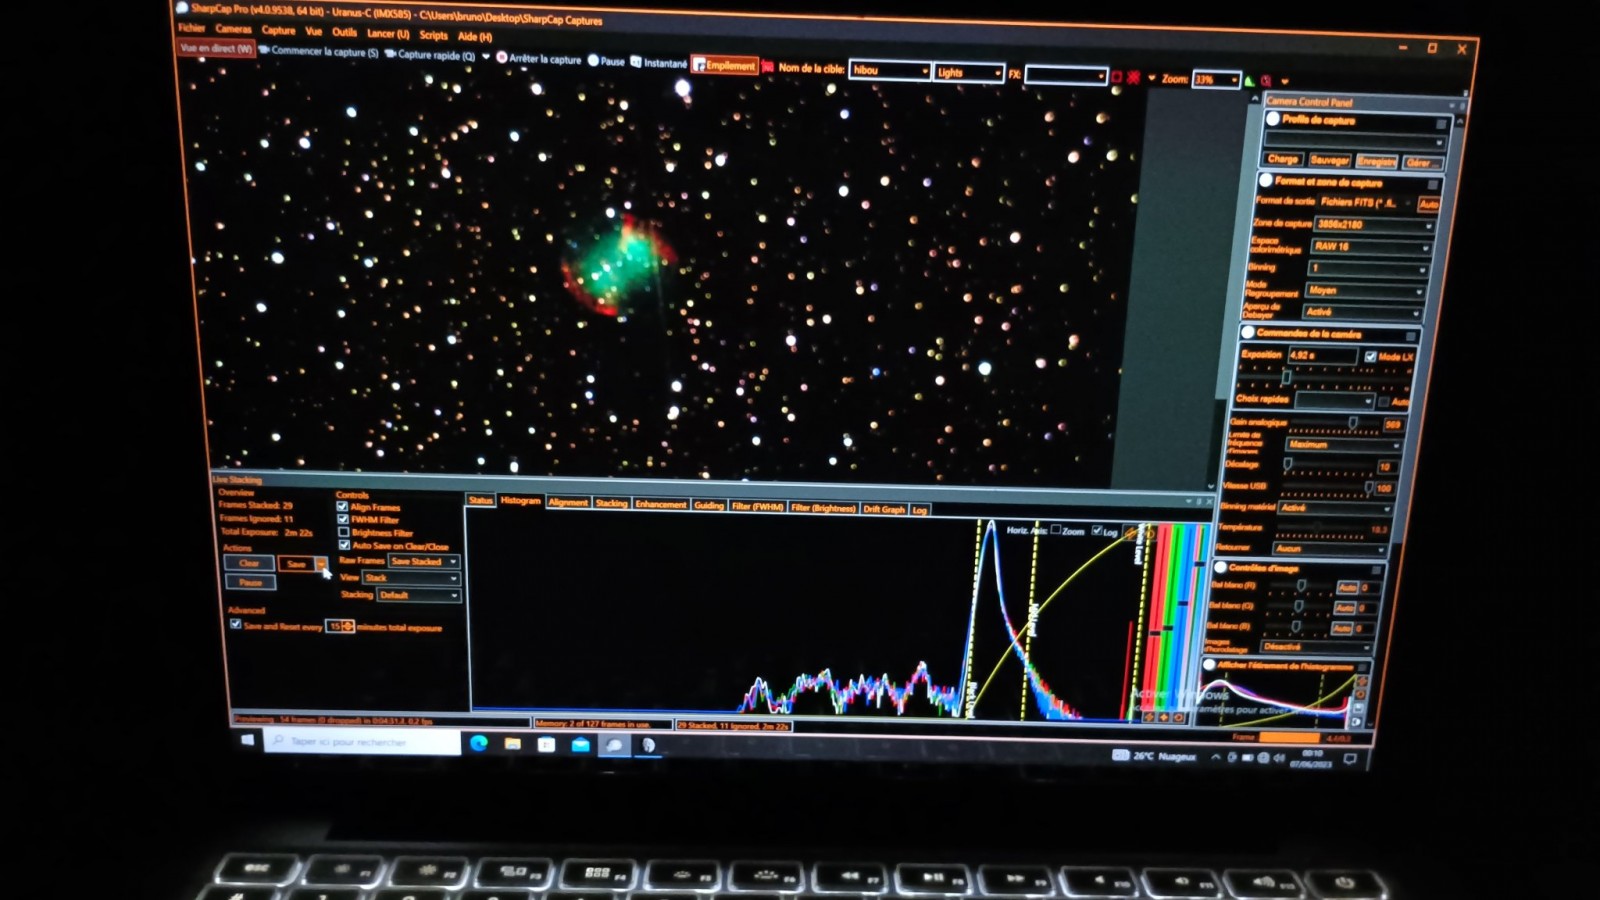
Task: Click the first red icon right of the FX dropdown
Action: (1117, 77)
